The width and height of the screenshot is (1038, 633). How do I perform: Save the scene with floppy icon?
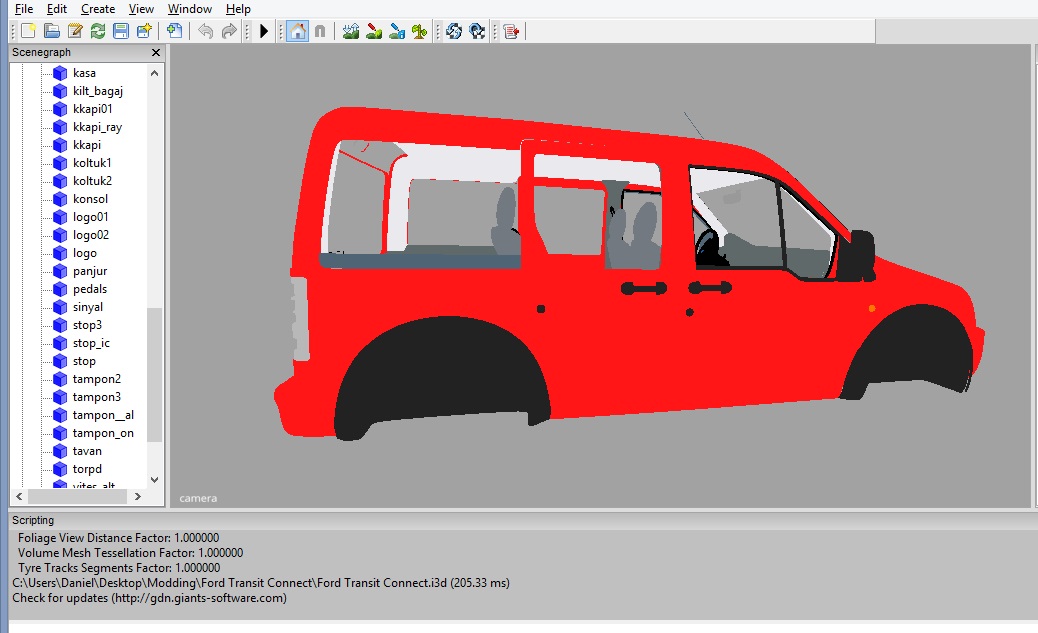(x=120, y=31)
